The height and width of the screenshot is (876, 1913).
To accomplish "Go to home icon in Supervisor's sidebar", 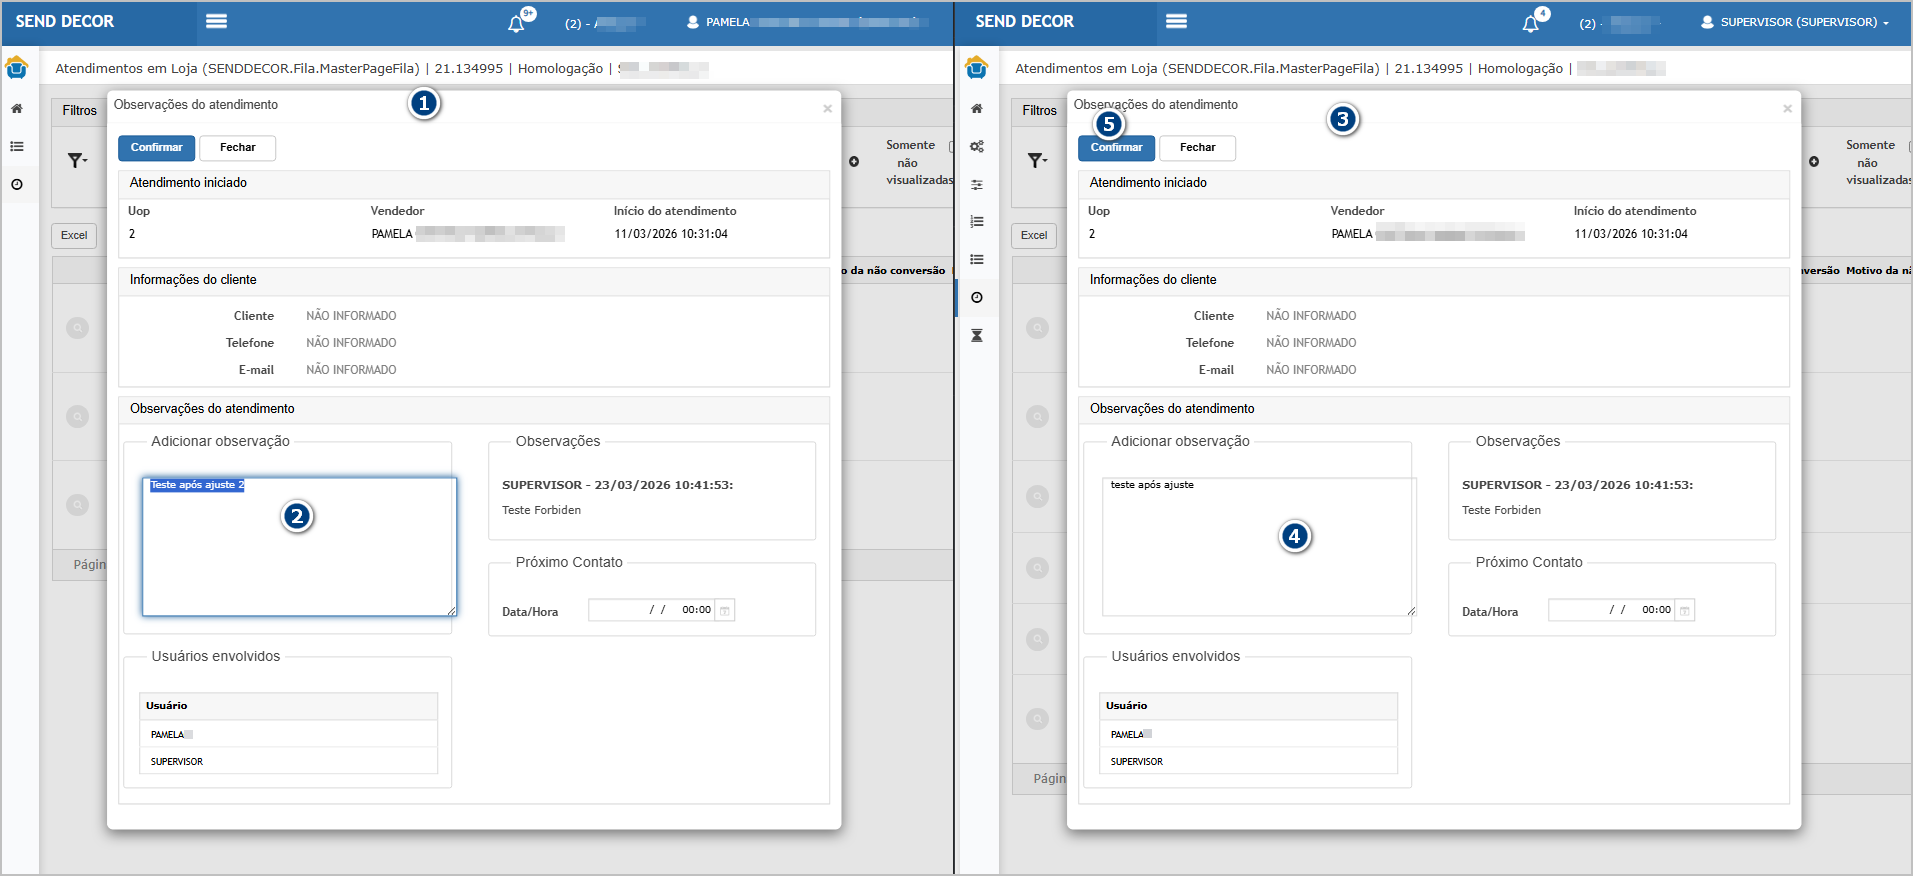I will (977, 109).
